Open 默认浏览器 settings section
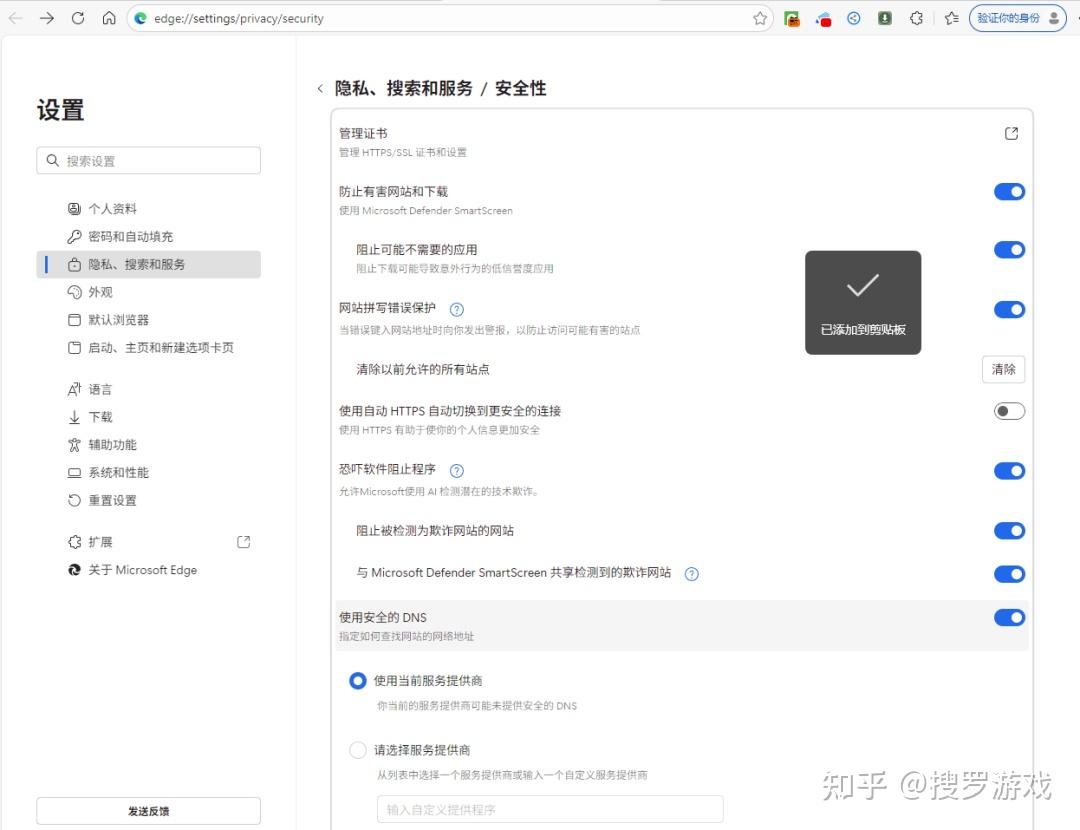Image resolution: width=1080 pixels, height=830 pixels. (x=148, y=320)
